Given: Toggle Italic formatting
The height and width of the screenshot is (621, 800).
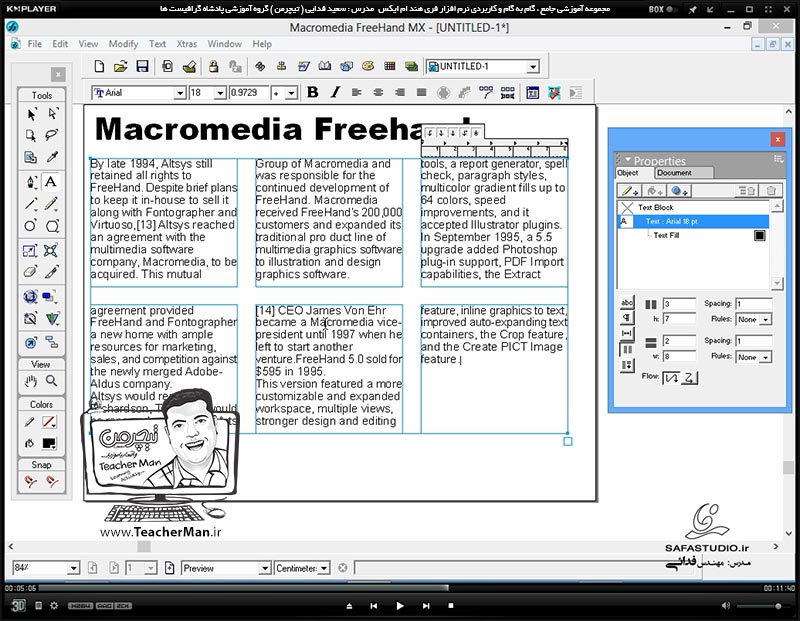Looking at the screenshot, I should coord(335,92).
